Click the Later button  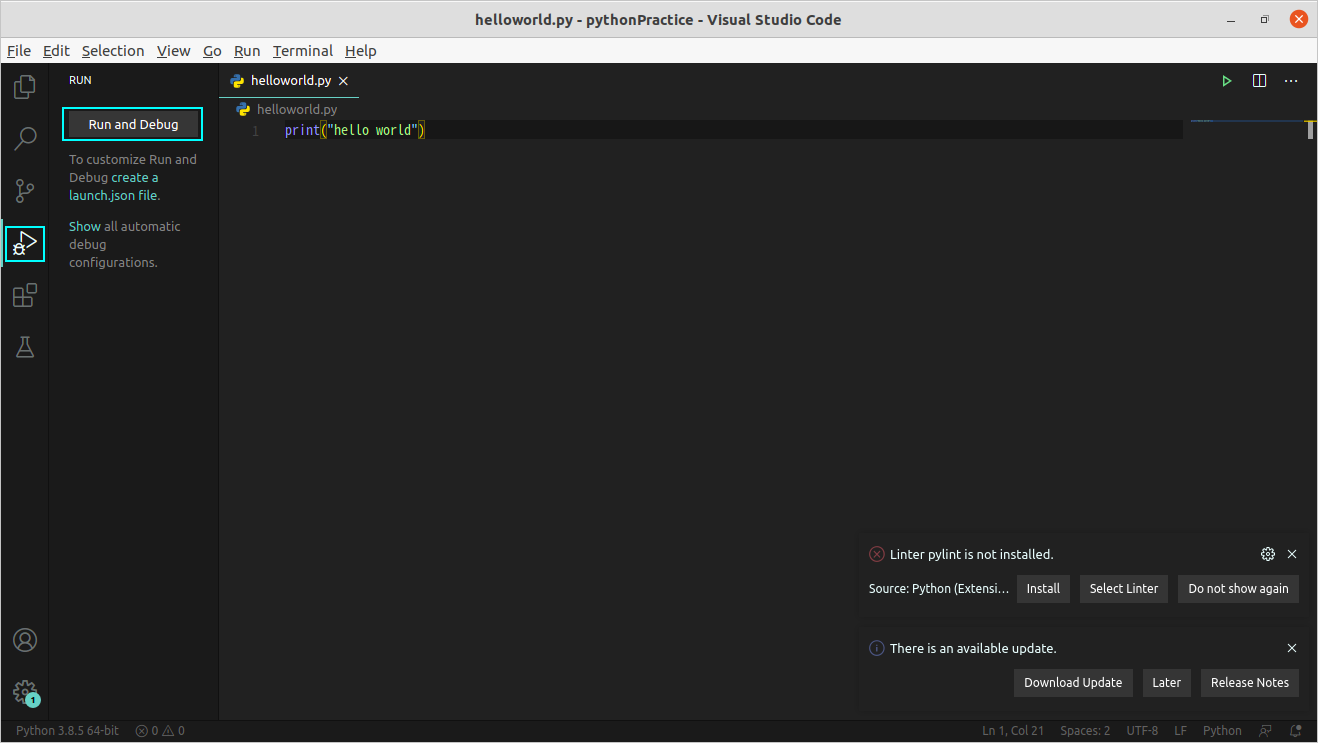(1166, 683)
